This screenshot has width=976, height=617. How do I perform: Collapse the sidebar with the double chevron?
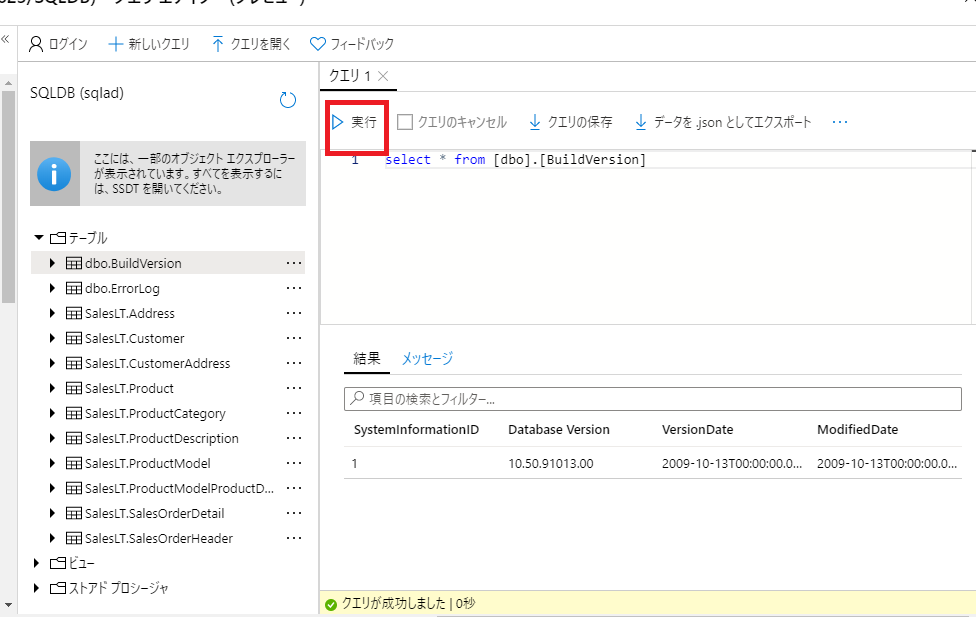5,39
